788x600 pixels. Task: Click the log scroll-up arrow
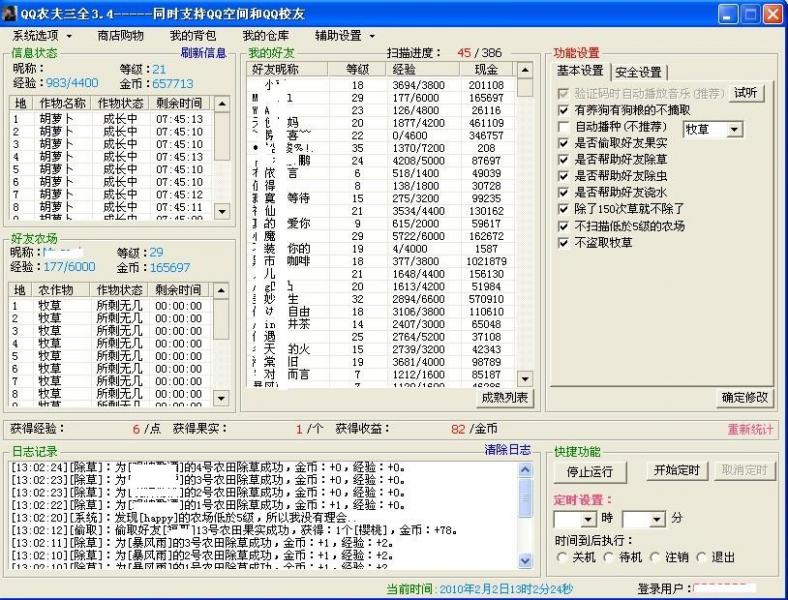pyautogui.click(x=525, y=470)
